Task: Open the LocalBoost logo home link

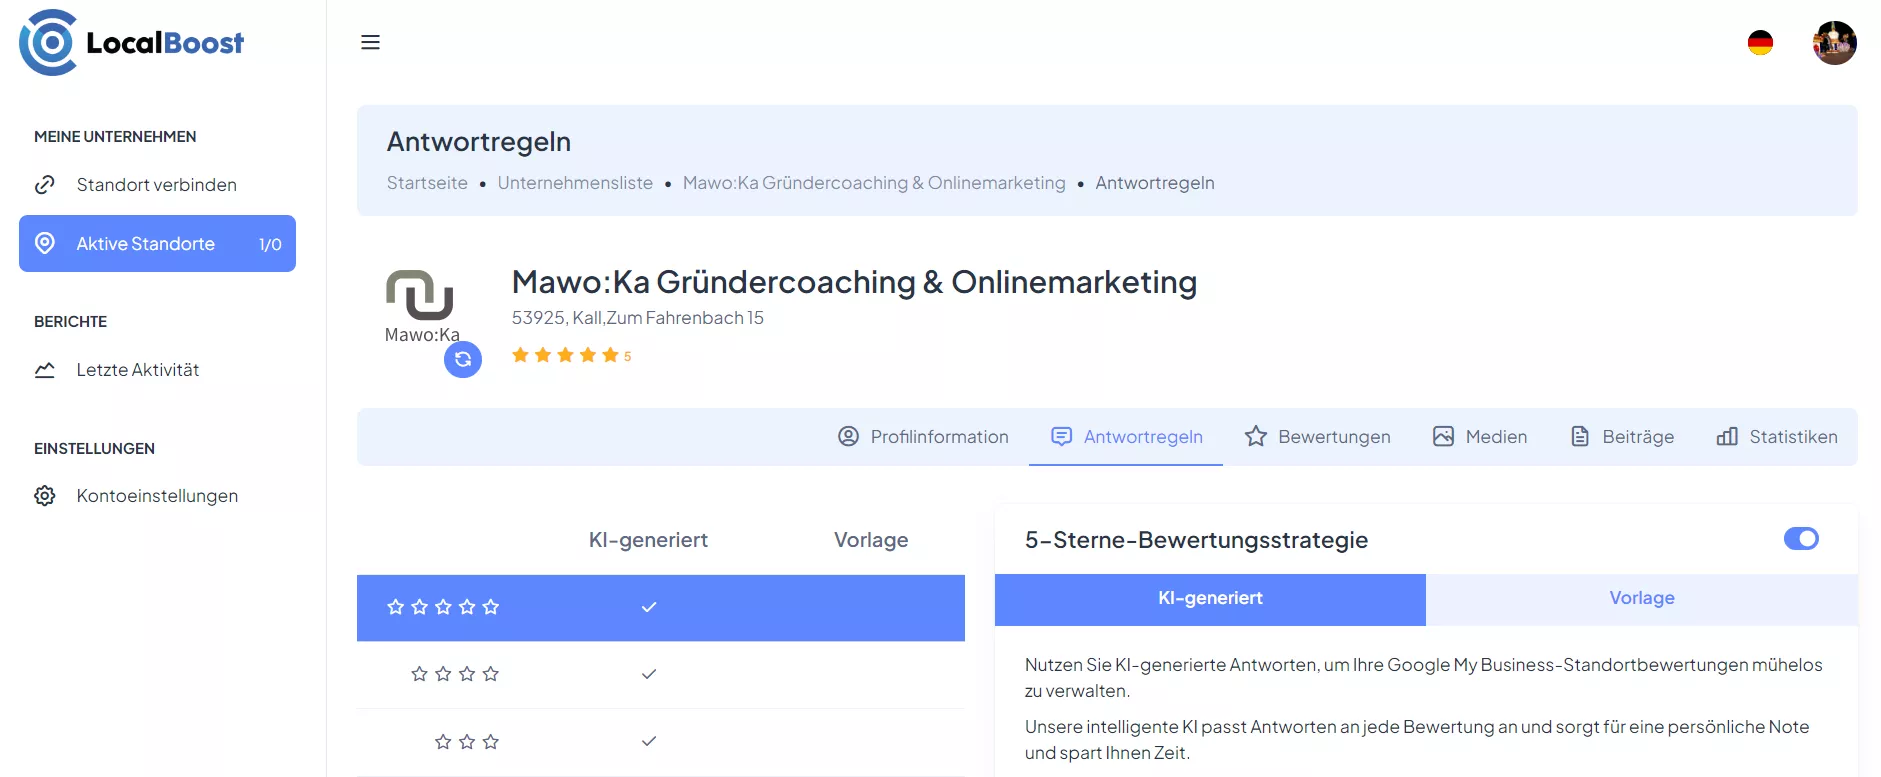Action: pos(131,42)
